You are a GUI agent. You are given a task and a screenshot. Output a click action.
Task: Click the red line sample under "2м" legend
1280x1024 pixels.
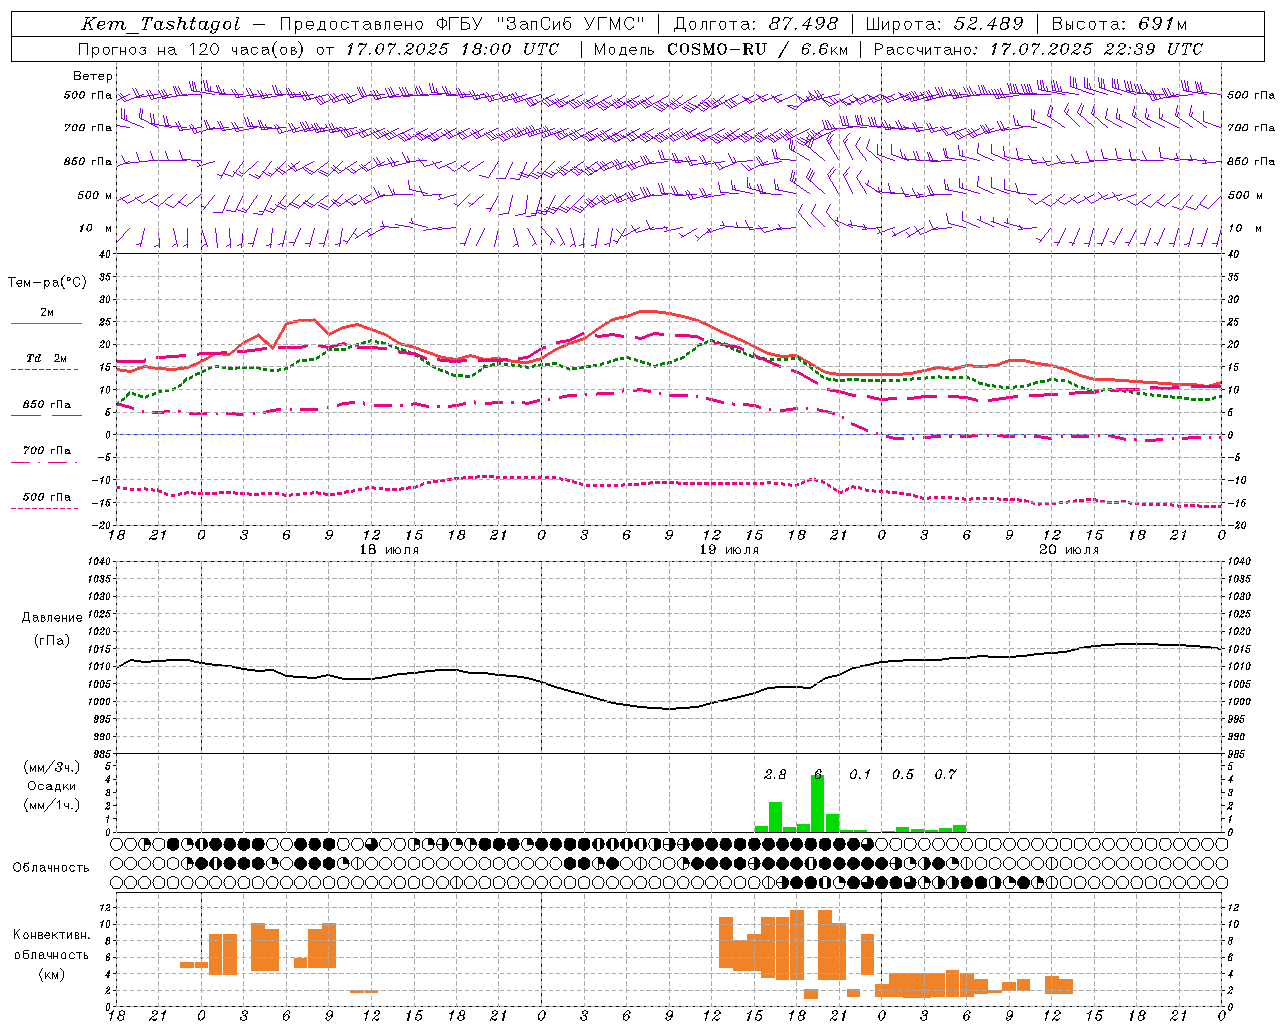pos(47,323)
